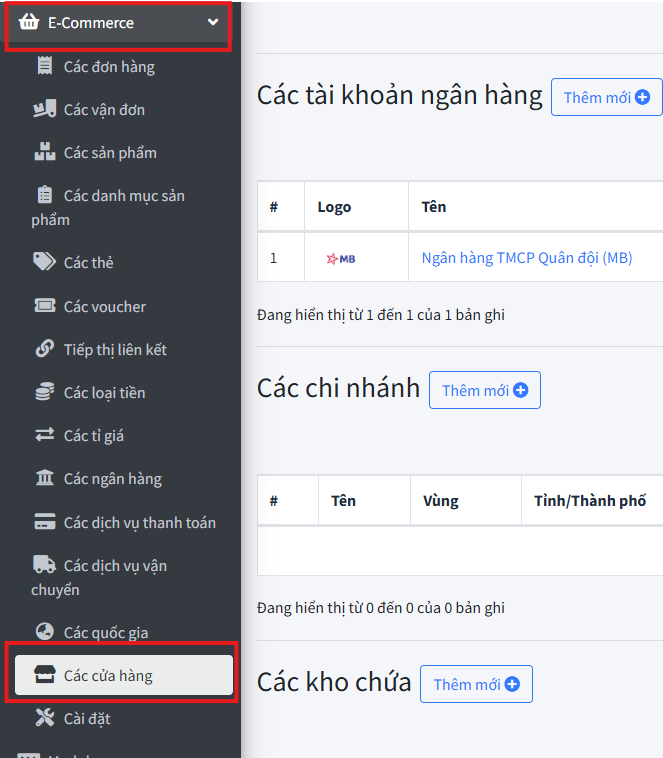Click the truck icon for Các dịch vụ vận chuyển
The image size is (663, 758).
(44, 565)
